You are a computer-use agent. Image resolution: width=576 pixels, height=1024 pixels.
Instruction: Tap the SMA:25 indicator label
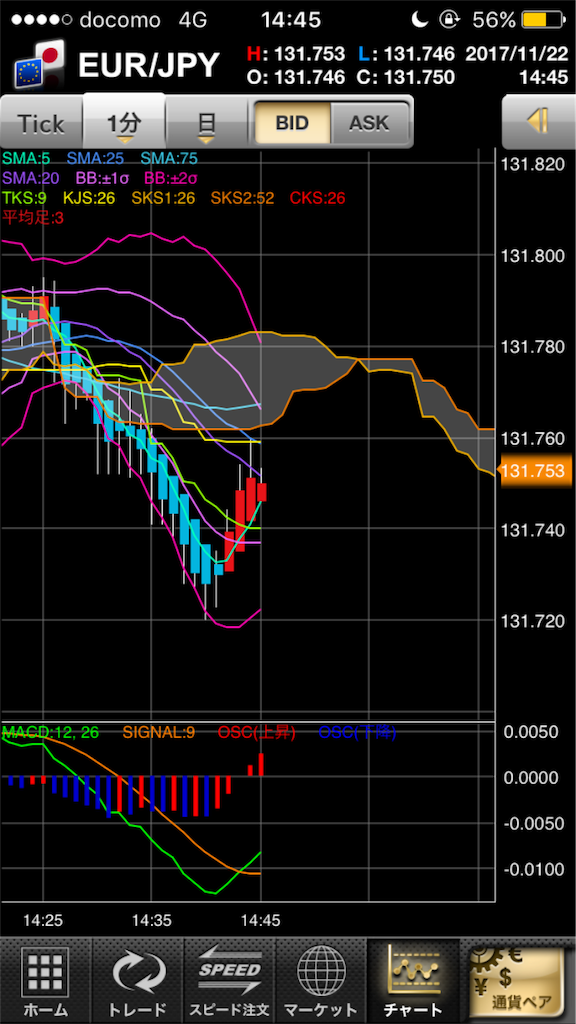coord(97,159)
